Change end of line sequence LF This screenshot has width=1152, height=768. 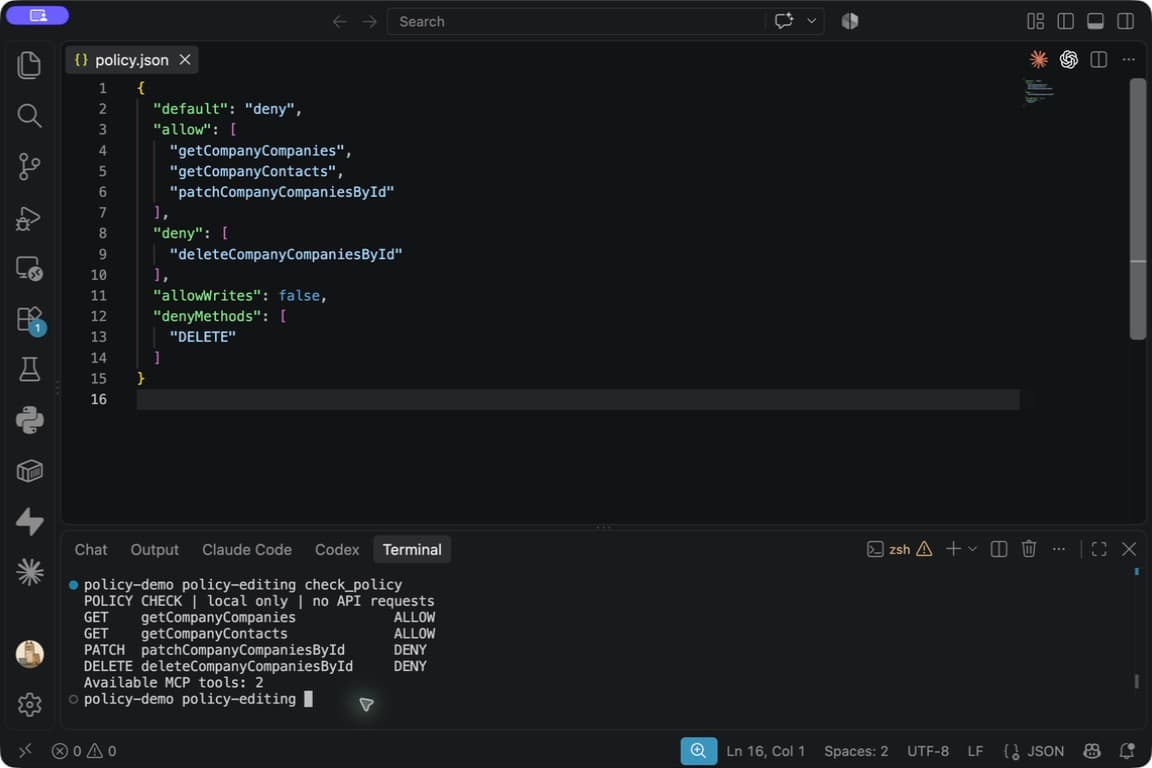click(x=975, y=751)
